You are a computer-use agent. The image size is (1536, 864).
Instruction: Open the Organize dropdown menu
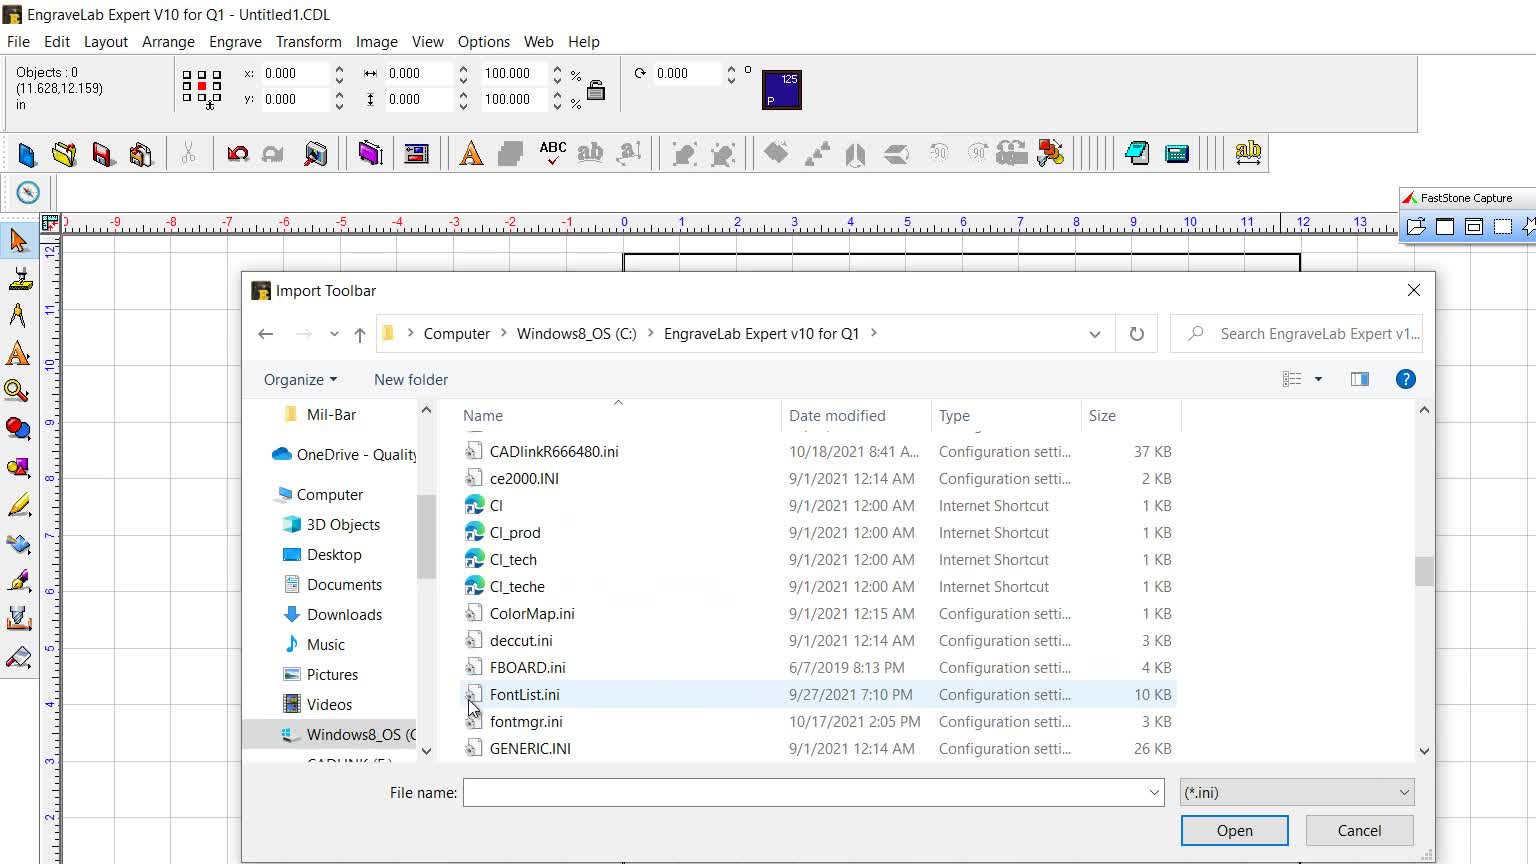click(300, 380)
